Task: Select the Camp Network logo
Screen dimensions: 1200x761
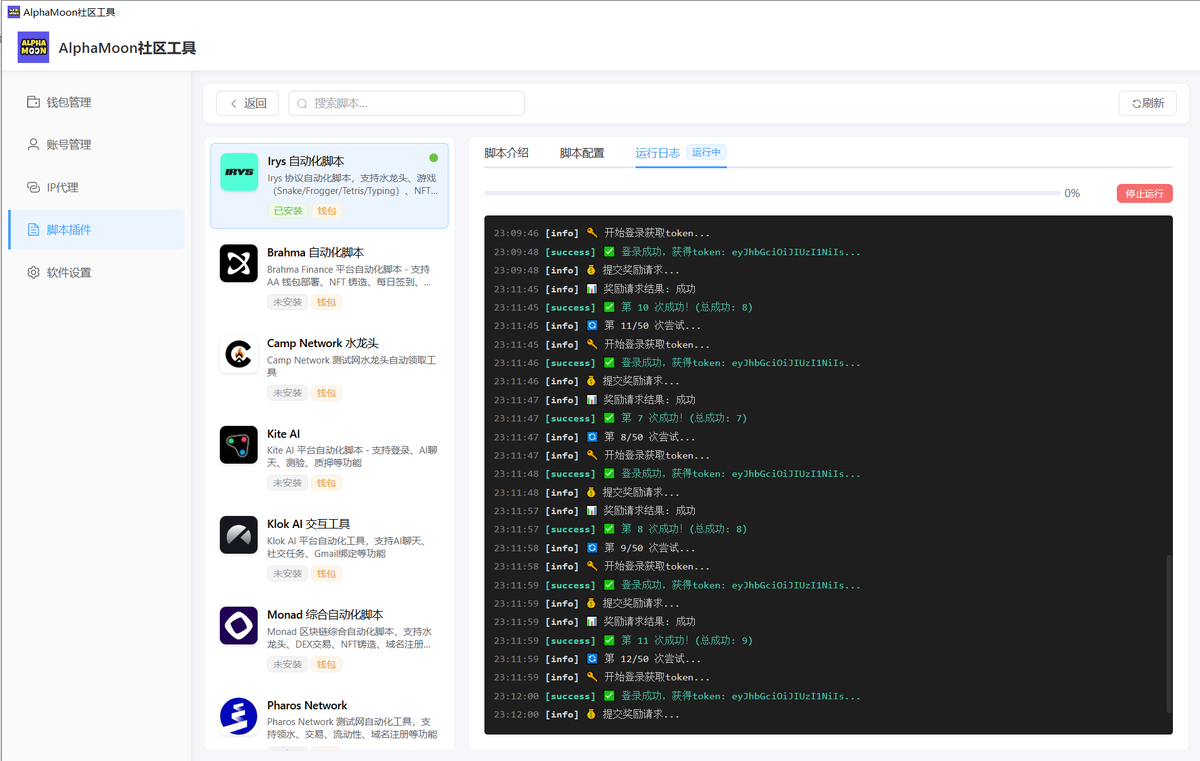Action: point(239,354)
